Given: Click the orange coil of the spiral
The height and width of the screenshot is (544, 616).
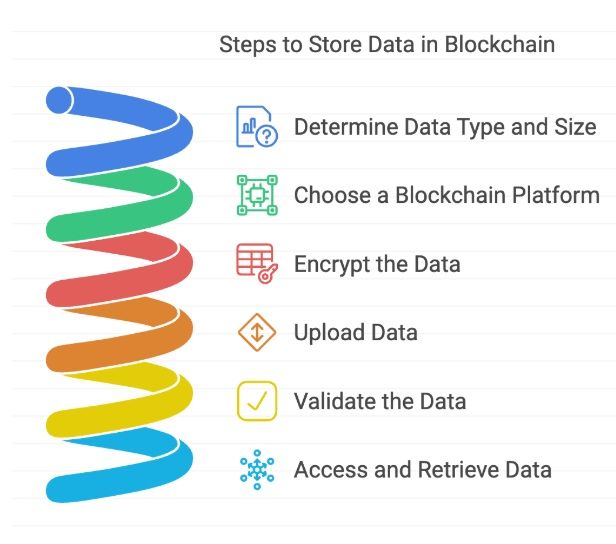Looking at the screenshot, I should [x=119, y=335].
